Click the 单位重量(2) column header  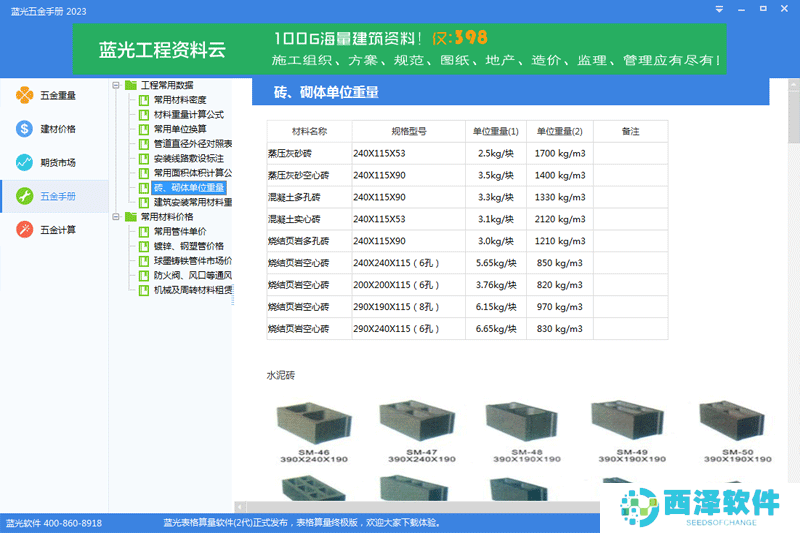coord(560,132)
